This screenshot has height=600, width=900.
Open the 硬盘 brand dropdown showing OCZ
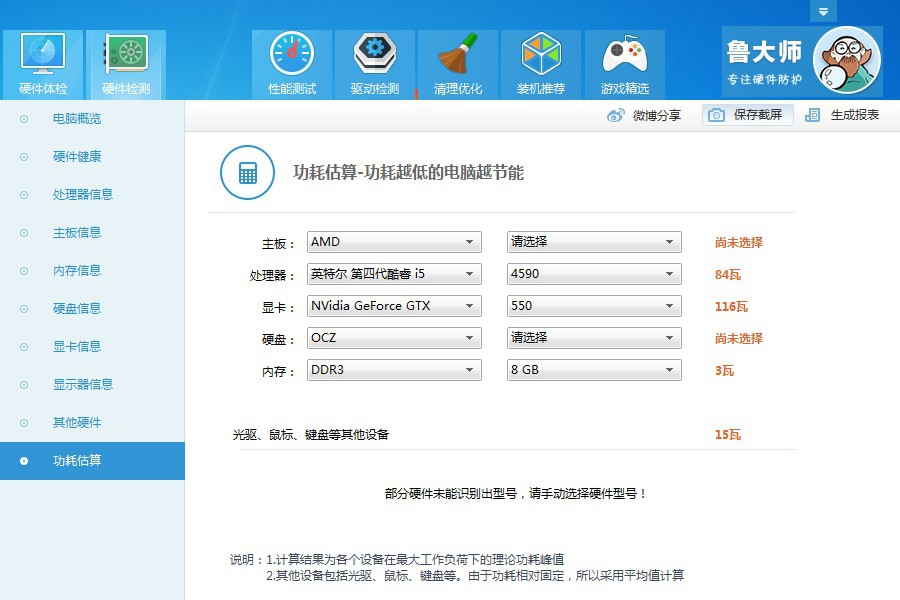pos(394,338)
